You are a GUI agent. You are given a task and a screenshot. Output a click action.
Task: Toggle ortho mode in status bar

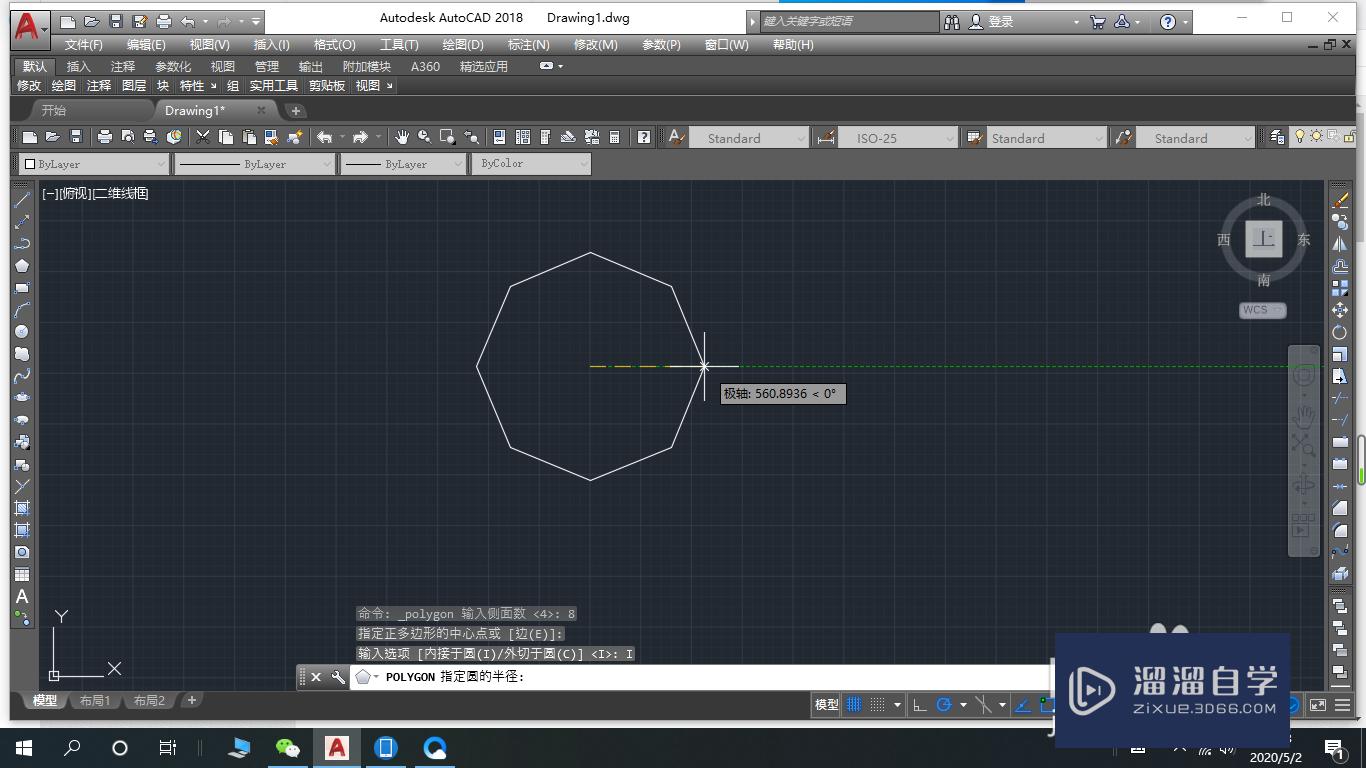coord(920,705)
